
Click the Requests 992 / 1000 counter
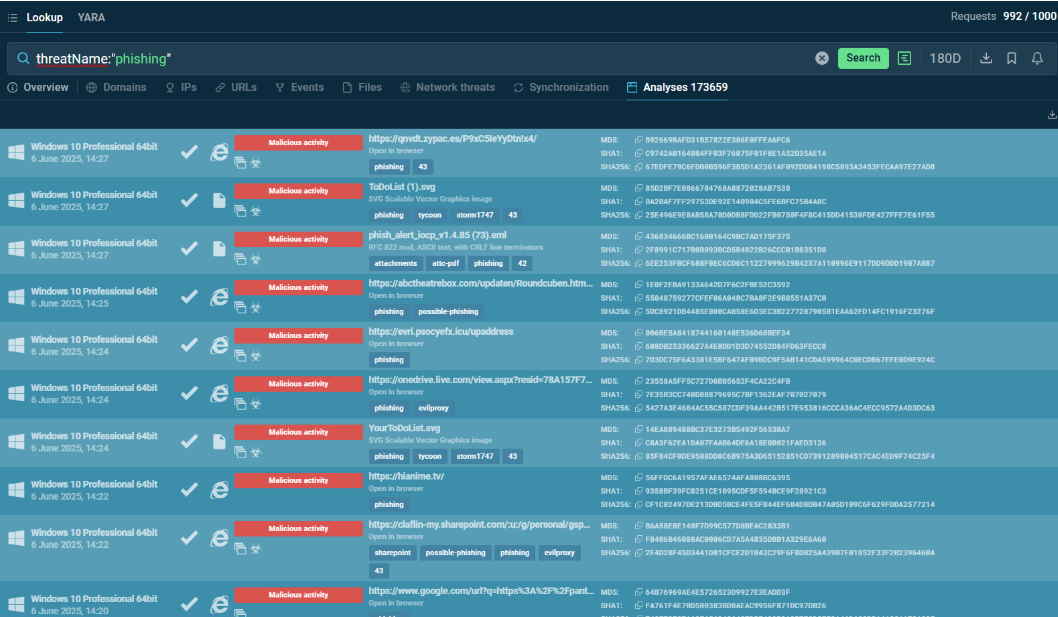point(1003,16)
